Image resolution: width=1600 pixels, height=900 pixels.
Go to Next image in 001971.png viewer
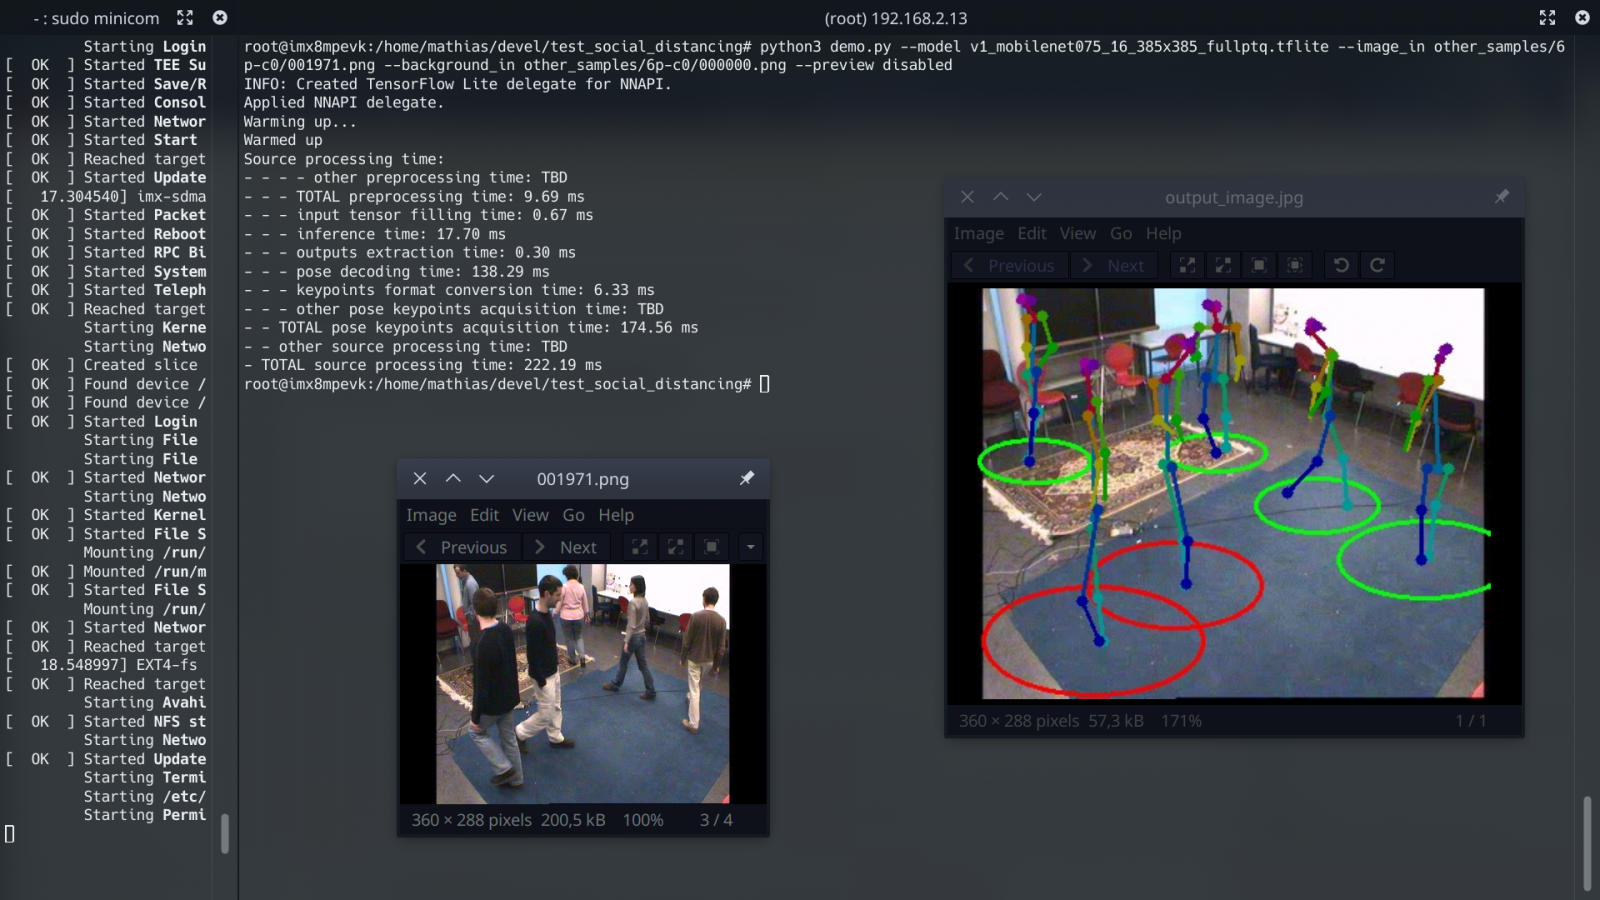(566, 547)
